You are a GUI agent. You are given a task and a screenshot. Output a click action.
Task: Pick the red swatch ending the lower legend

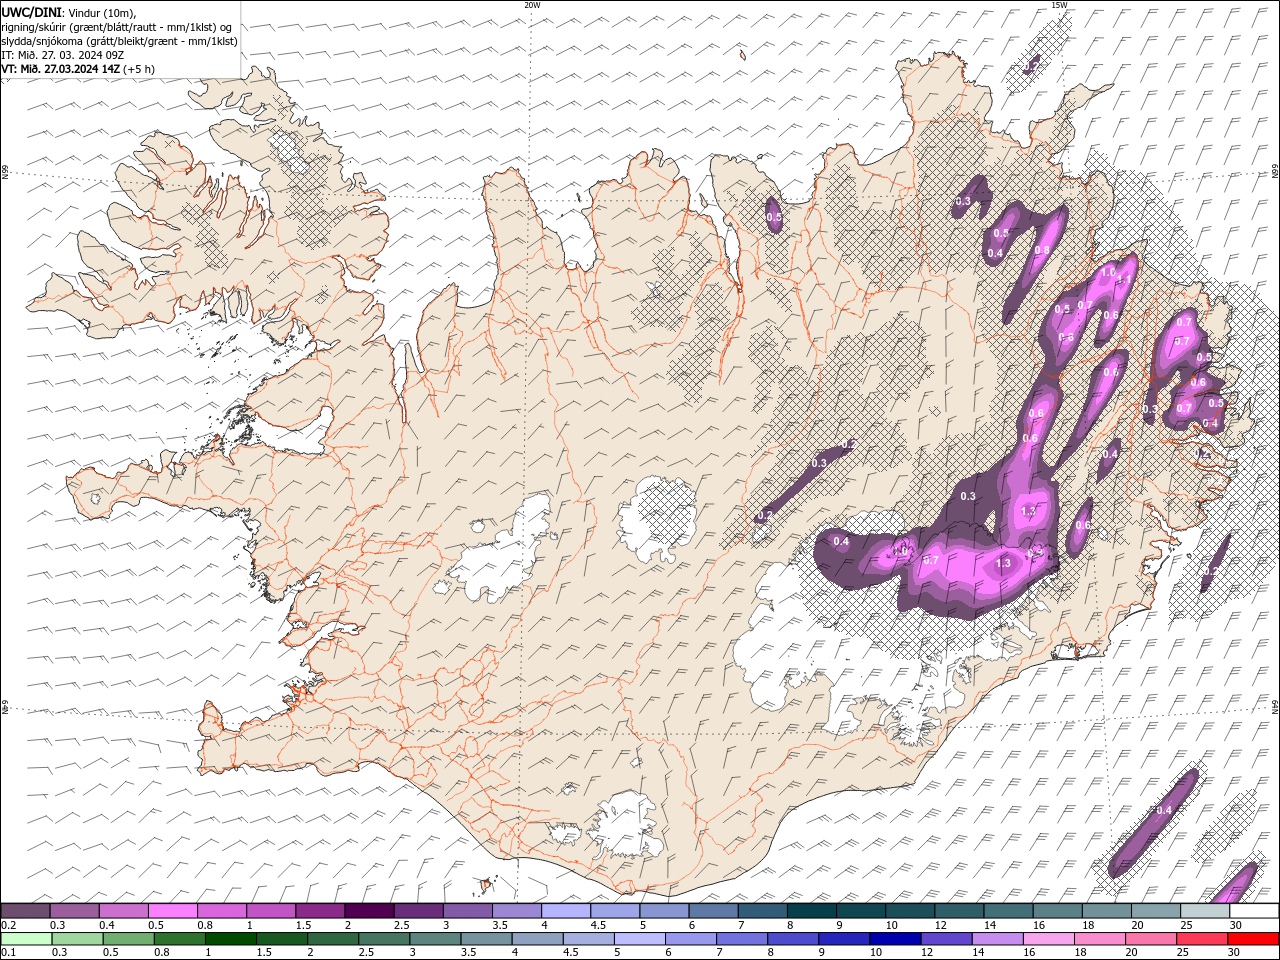1254,938
